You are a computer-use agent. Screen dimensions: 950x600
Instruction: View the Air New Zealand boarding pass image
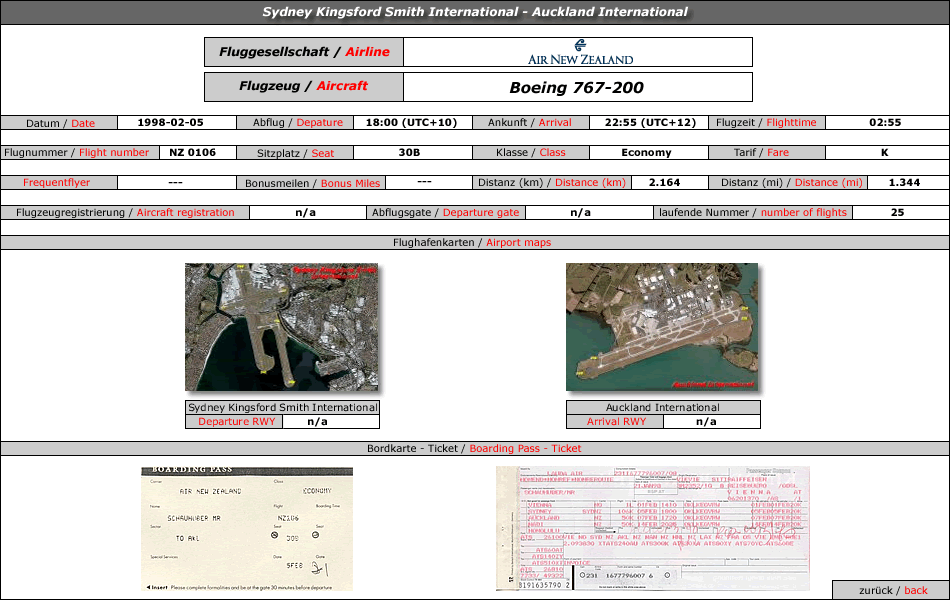pos(247,529)
